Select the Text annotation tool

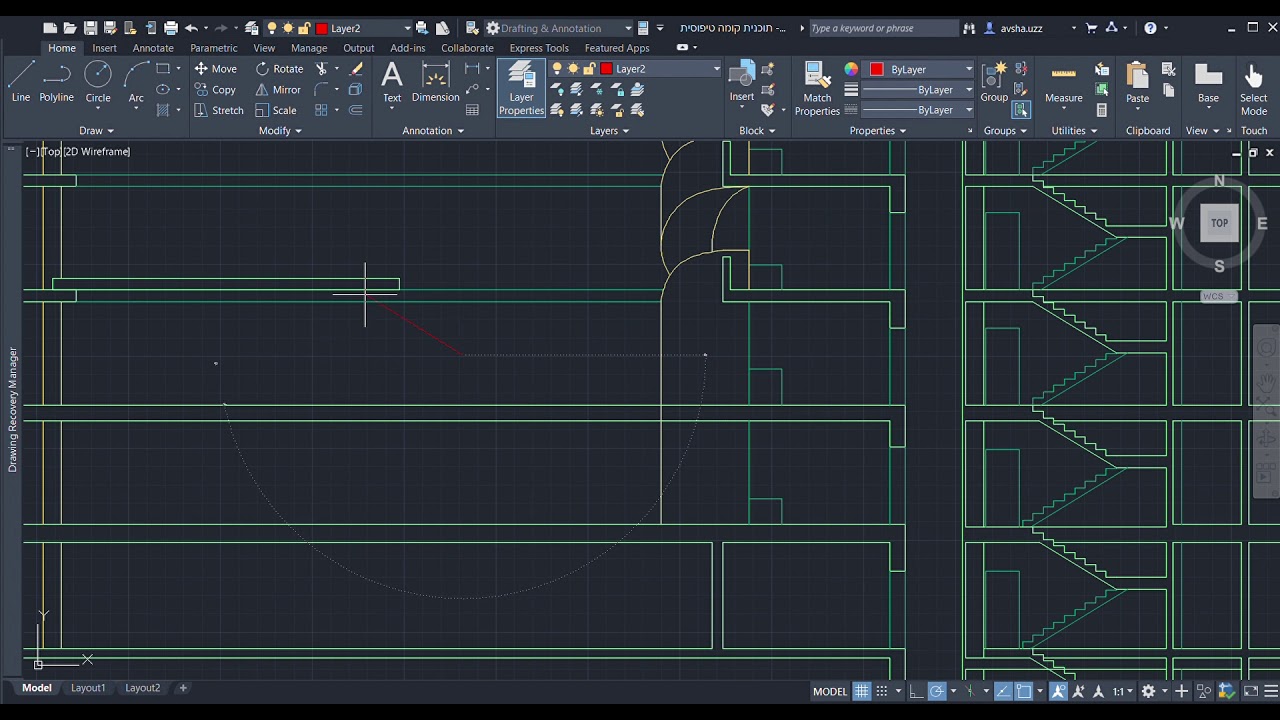[x=392, y=81]
